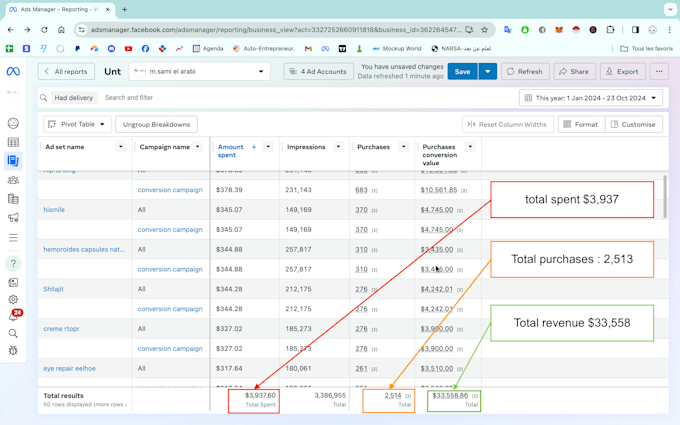Open the browser tab list chevron
This screenshot has height=425, width=680.
[x=670, y=10]
